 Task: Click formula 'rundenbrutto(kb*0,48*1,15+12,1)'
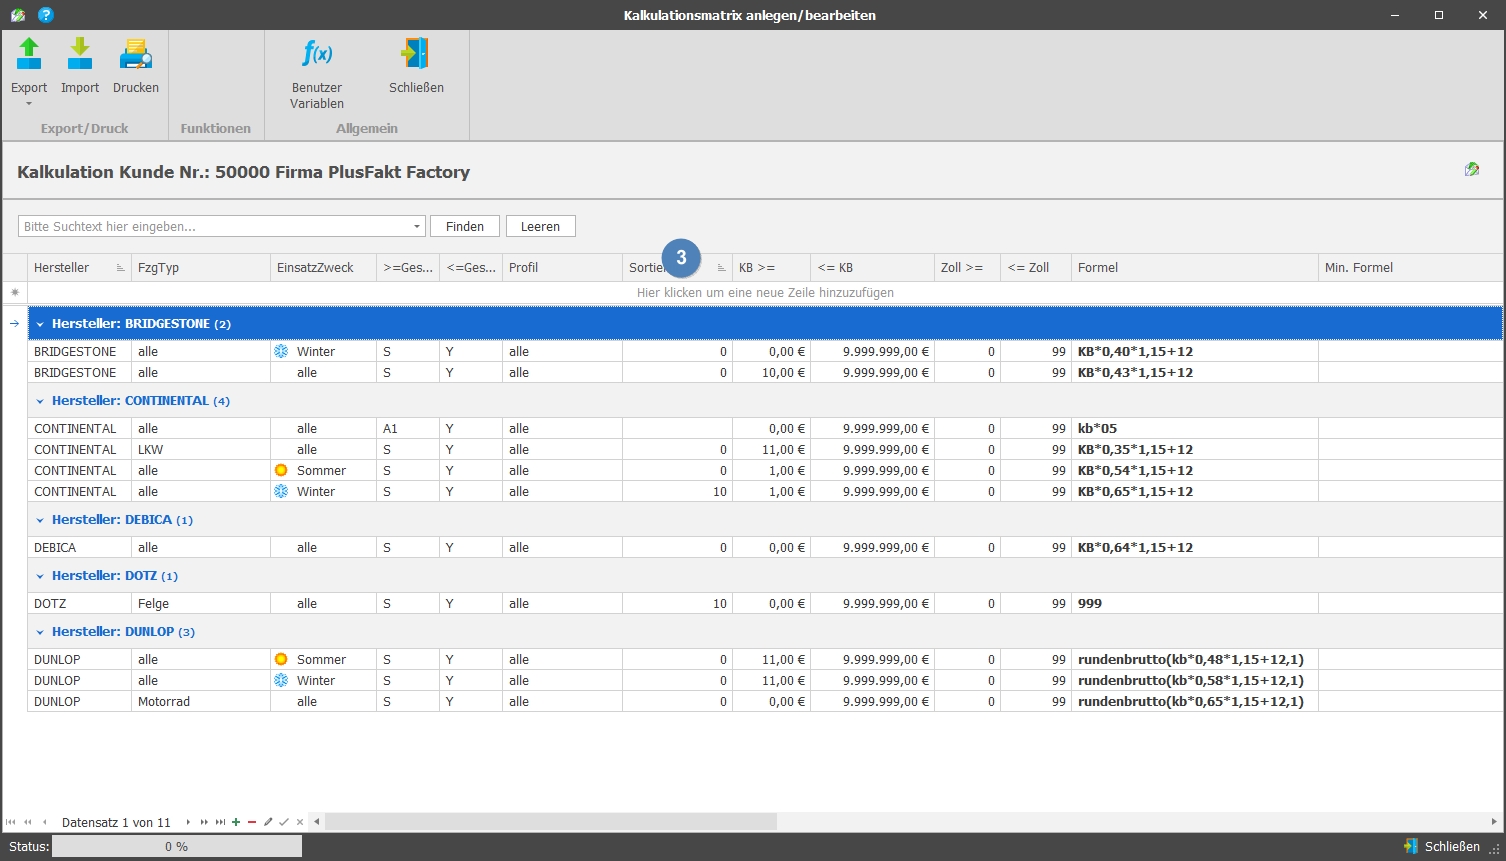pos(1194,659)
